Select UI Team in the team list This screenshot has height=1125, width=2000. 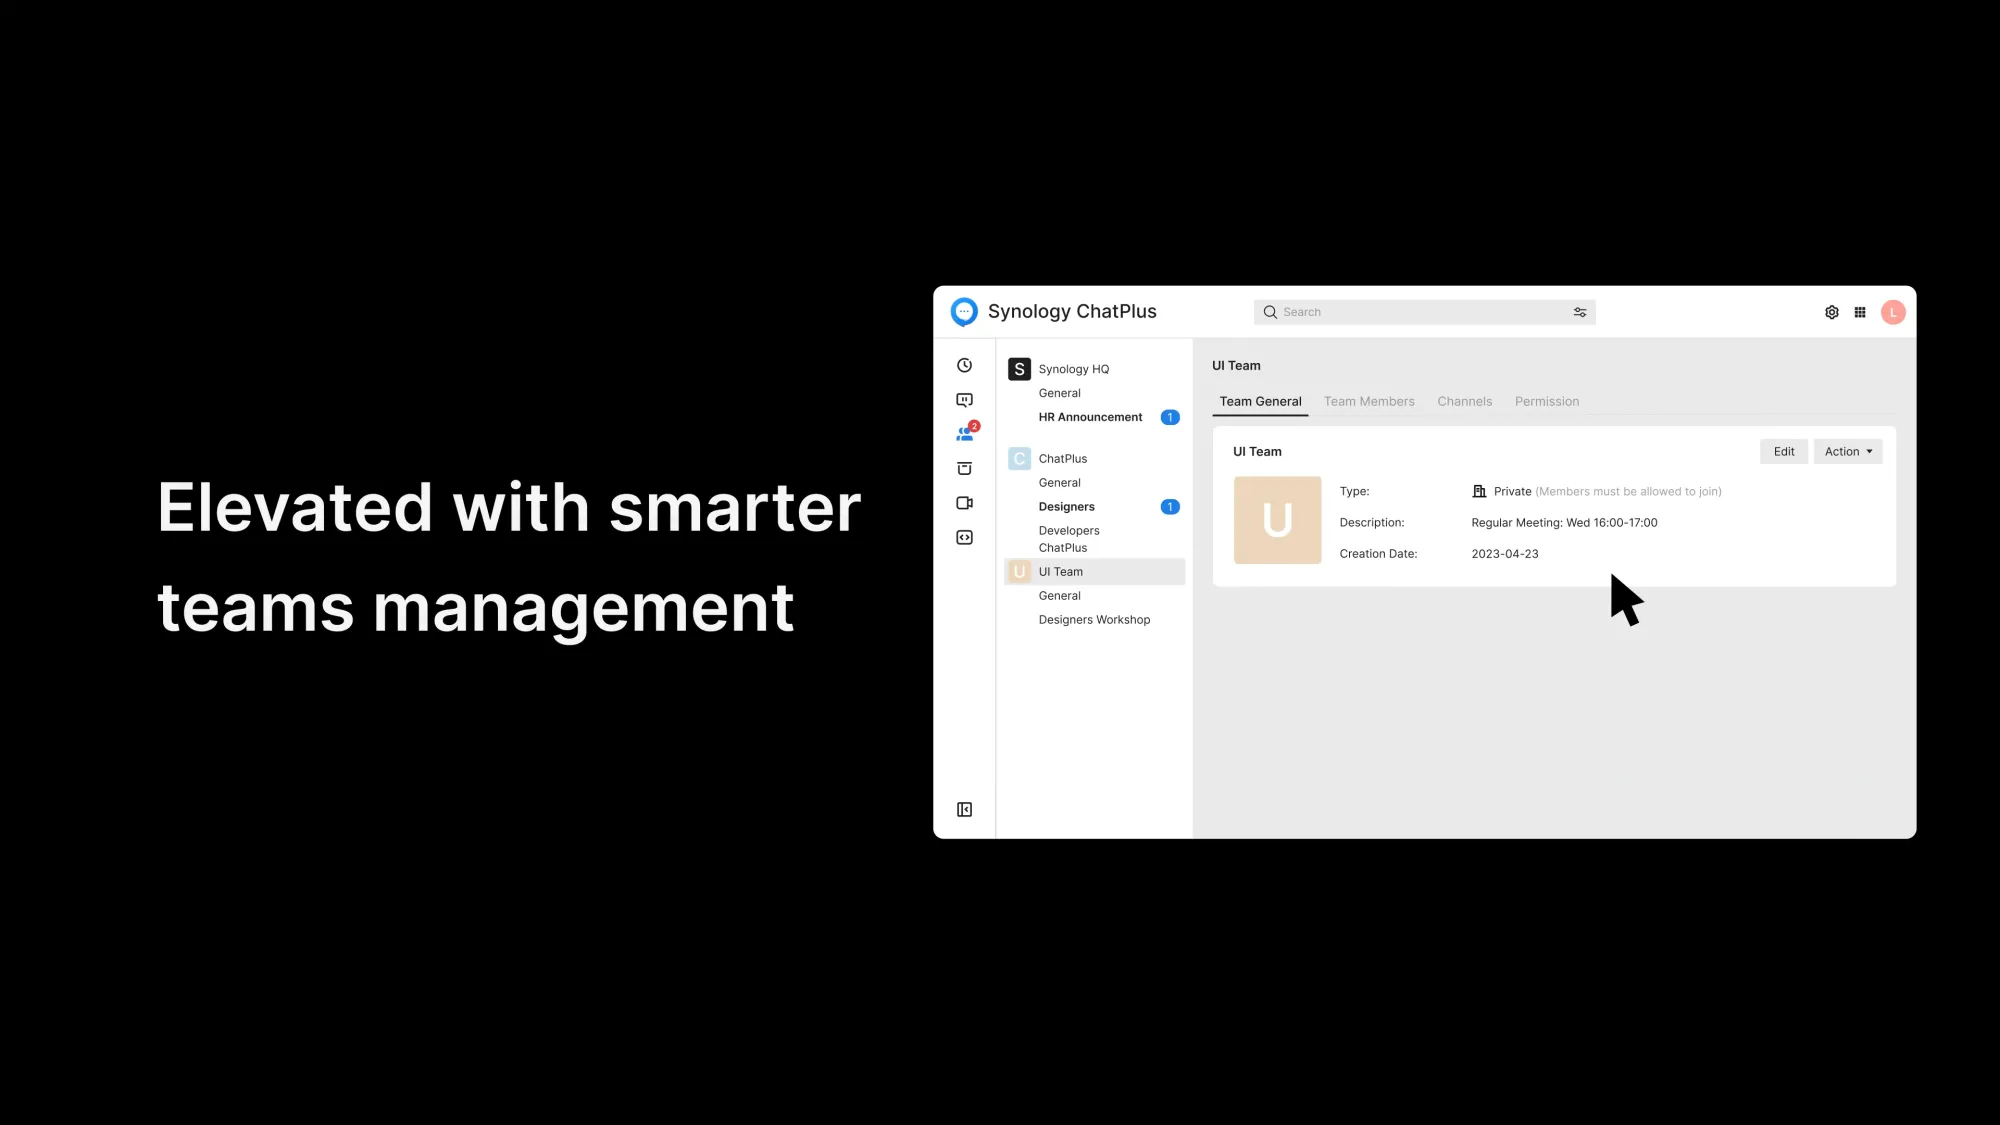[x=1094, y=572]
